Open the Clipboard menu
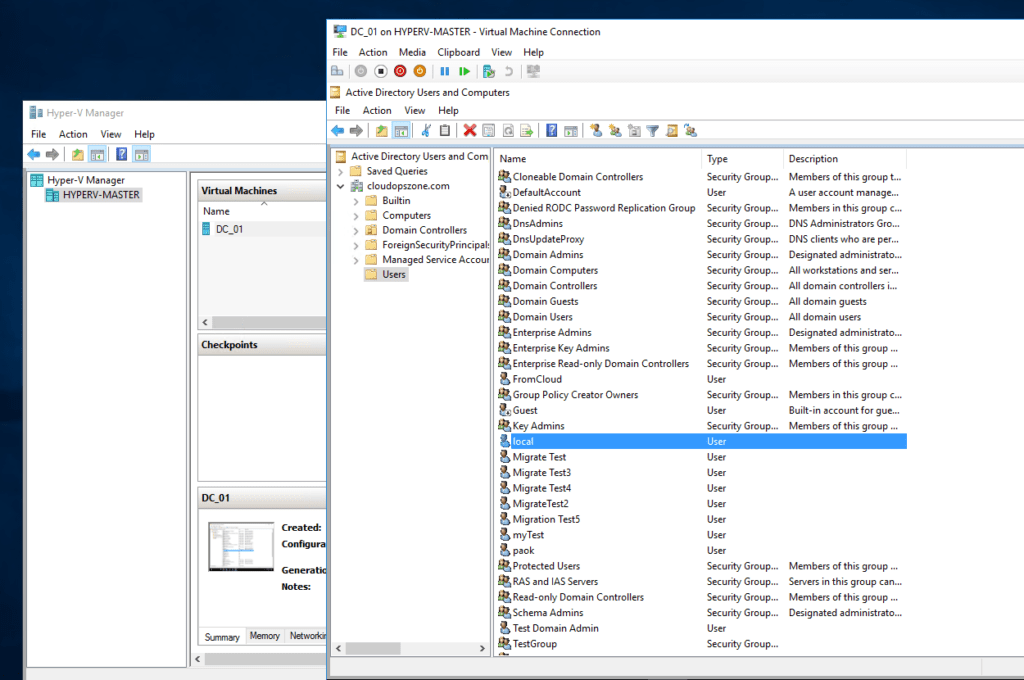This screenshot has width=1024, height=680. point(458,52)
